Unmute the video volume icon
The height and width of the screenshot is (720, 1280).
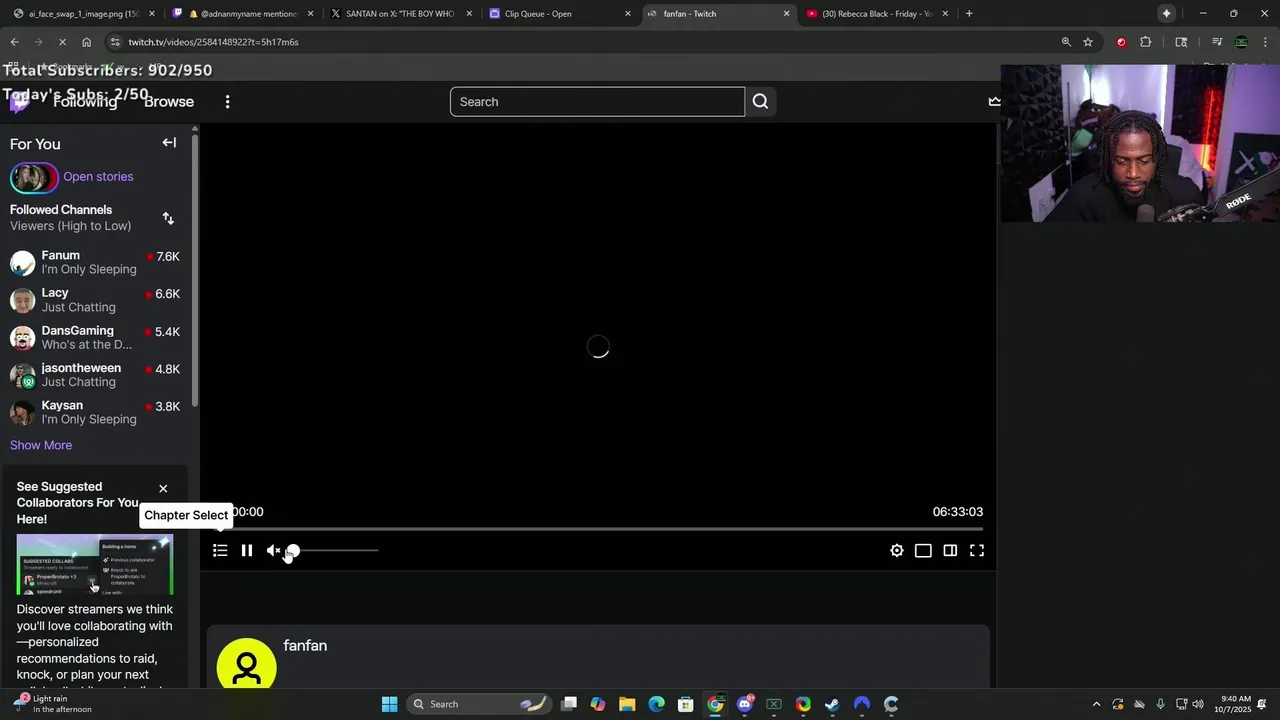click(273, 550)
